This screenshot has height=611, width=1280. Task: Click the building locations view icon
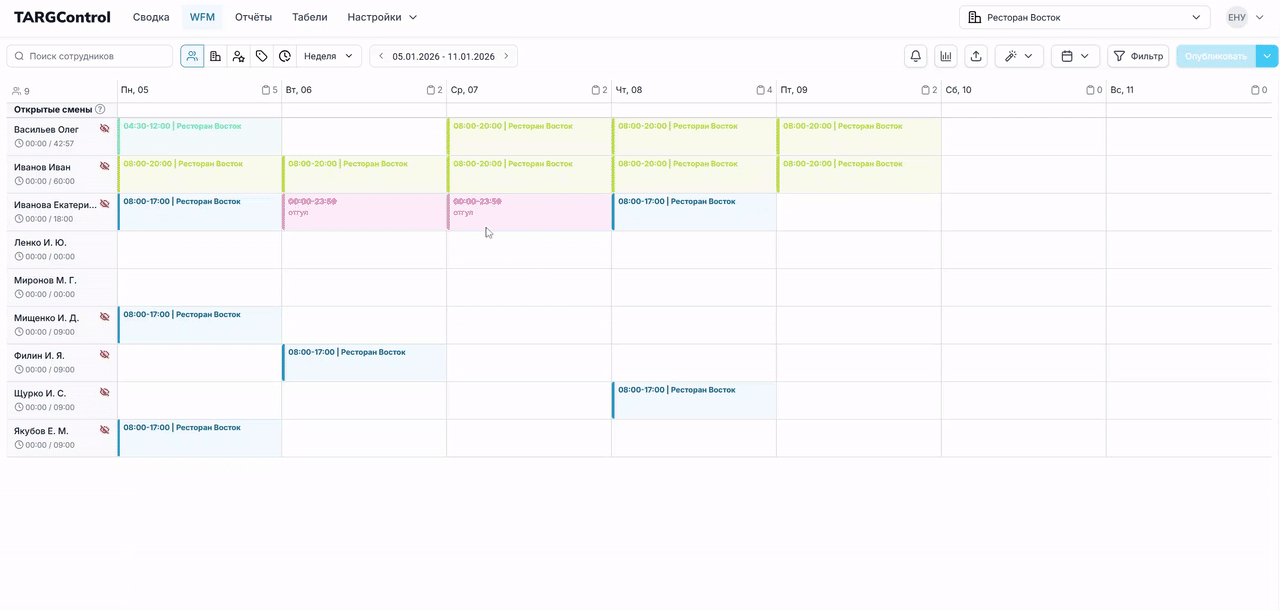pyautogui.click(x=215, y=56)
